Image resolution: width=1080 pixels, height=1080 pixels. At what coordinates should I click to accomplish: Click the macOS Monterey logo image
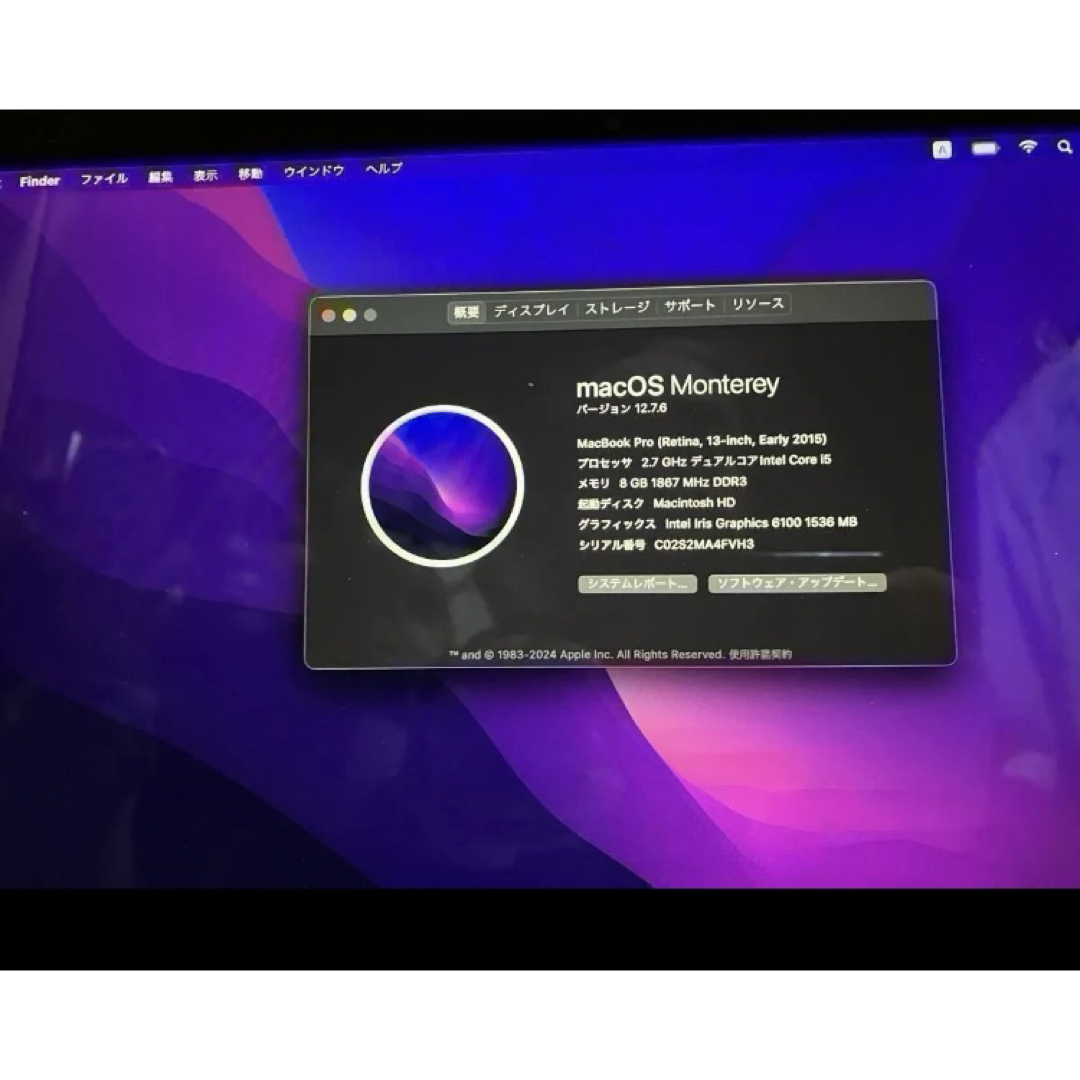point(442,486)
